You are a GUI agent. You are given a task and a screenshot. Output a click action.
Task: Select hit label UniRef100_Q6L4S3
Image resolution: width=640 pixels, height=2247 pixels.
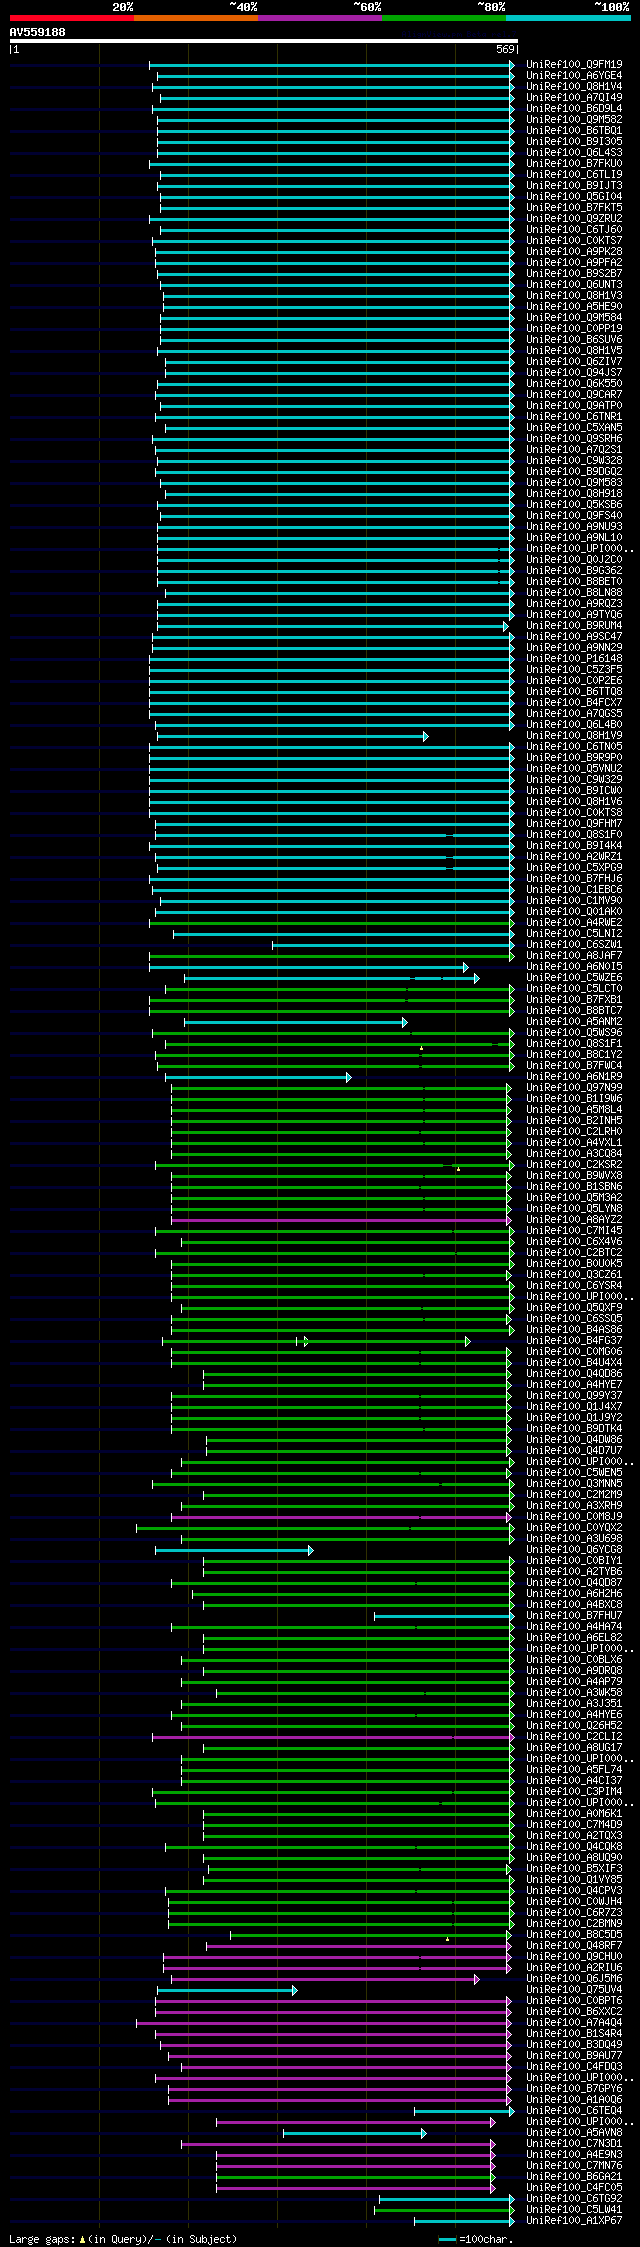574,153
